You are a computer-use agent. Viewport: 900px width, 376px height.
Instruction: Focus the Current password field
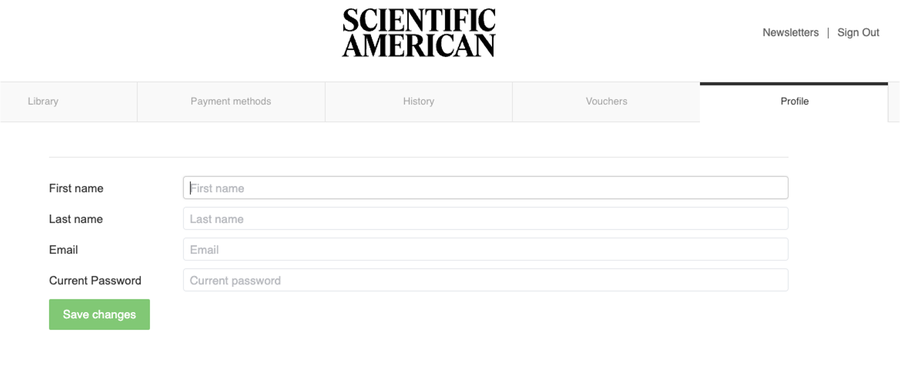[x=486, y=280]
